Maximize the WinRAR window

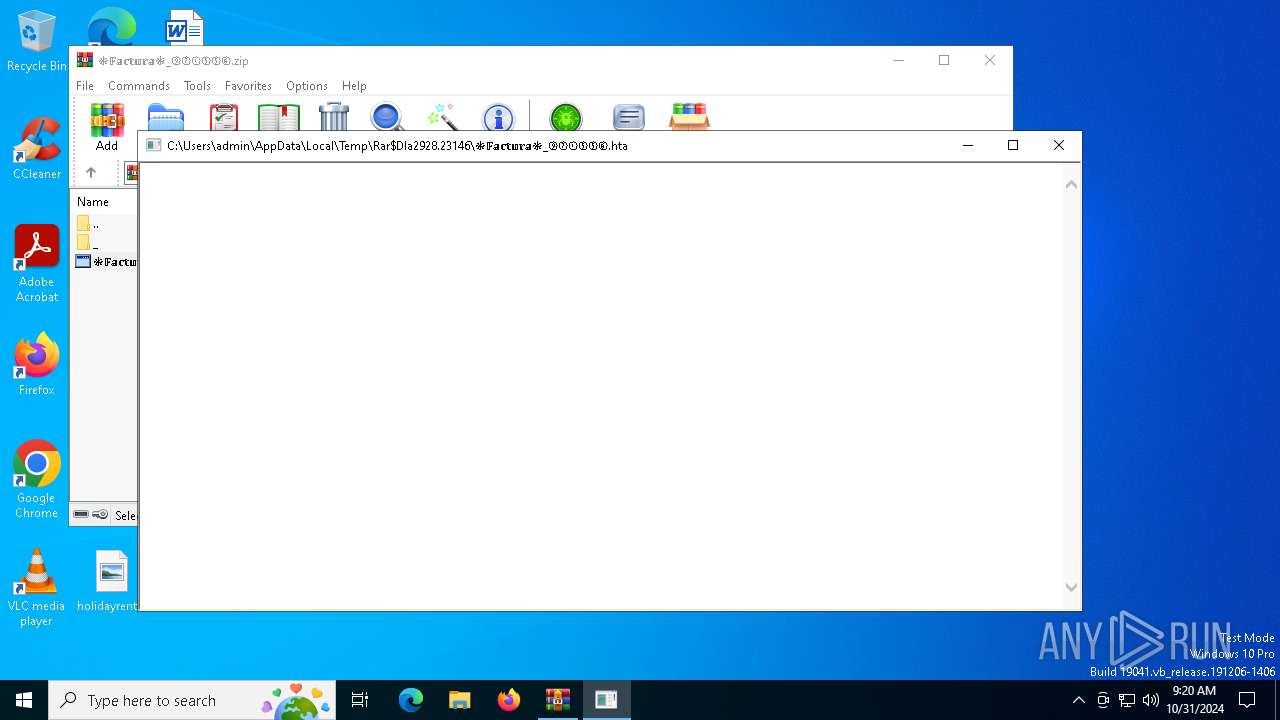pos(944,60)
